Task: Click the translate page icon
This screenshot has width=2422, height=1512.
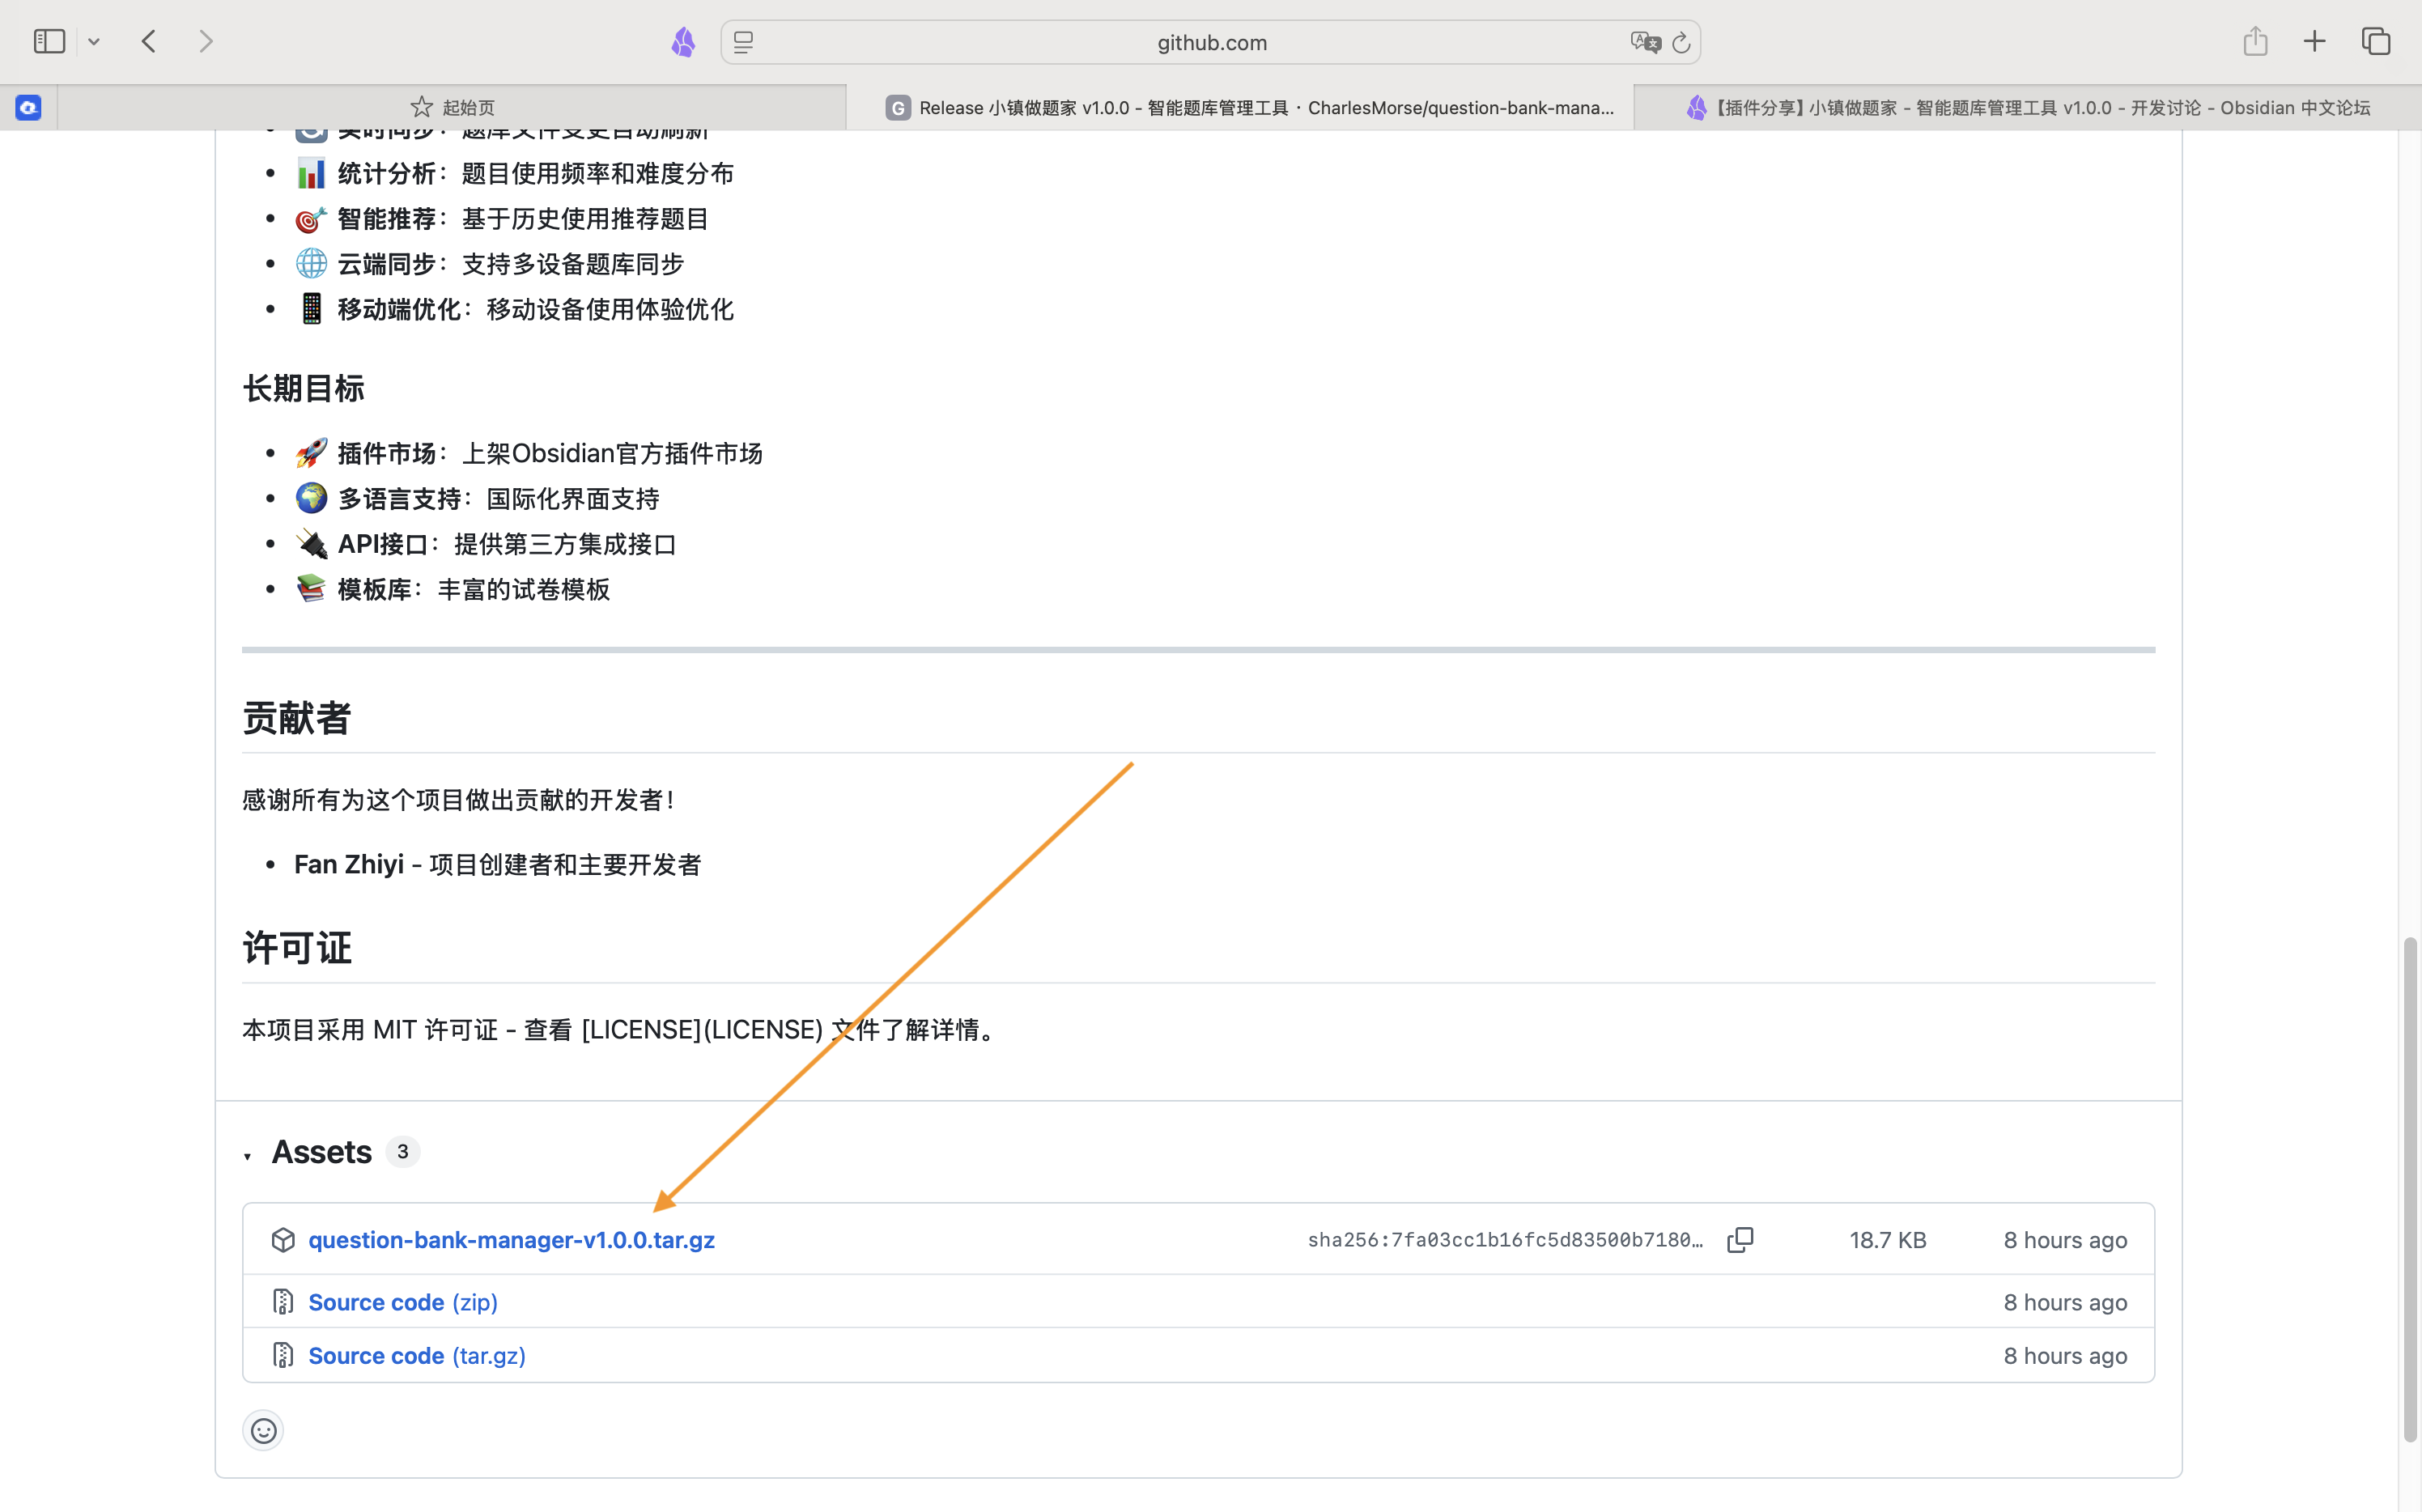Action: tap(1644, 42)
